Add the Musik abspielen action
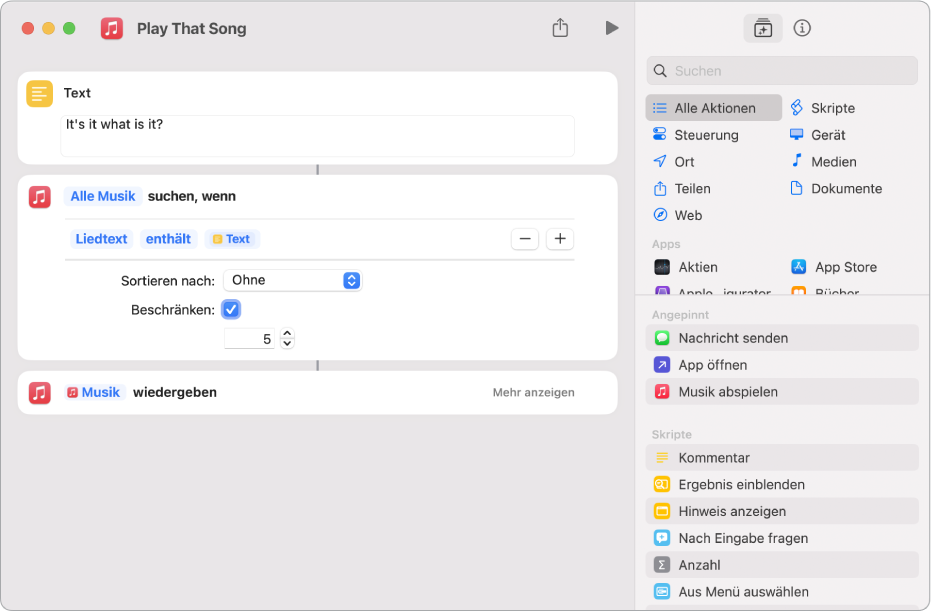Image resolution: width=931 pixels, height=612 pixels. pyautogui.click(x=782, y=392)
